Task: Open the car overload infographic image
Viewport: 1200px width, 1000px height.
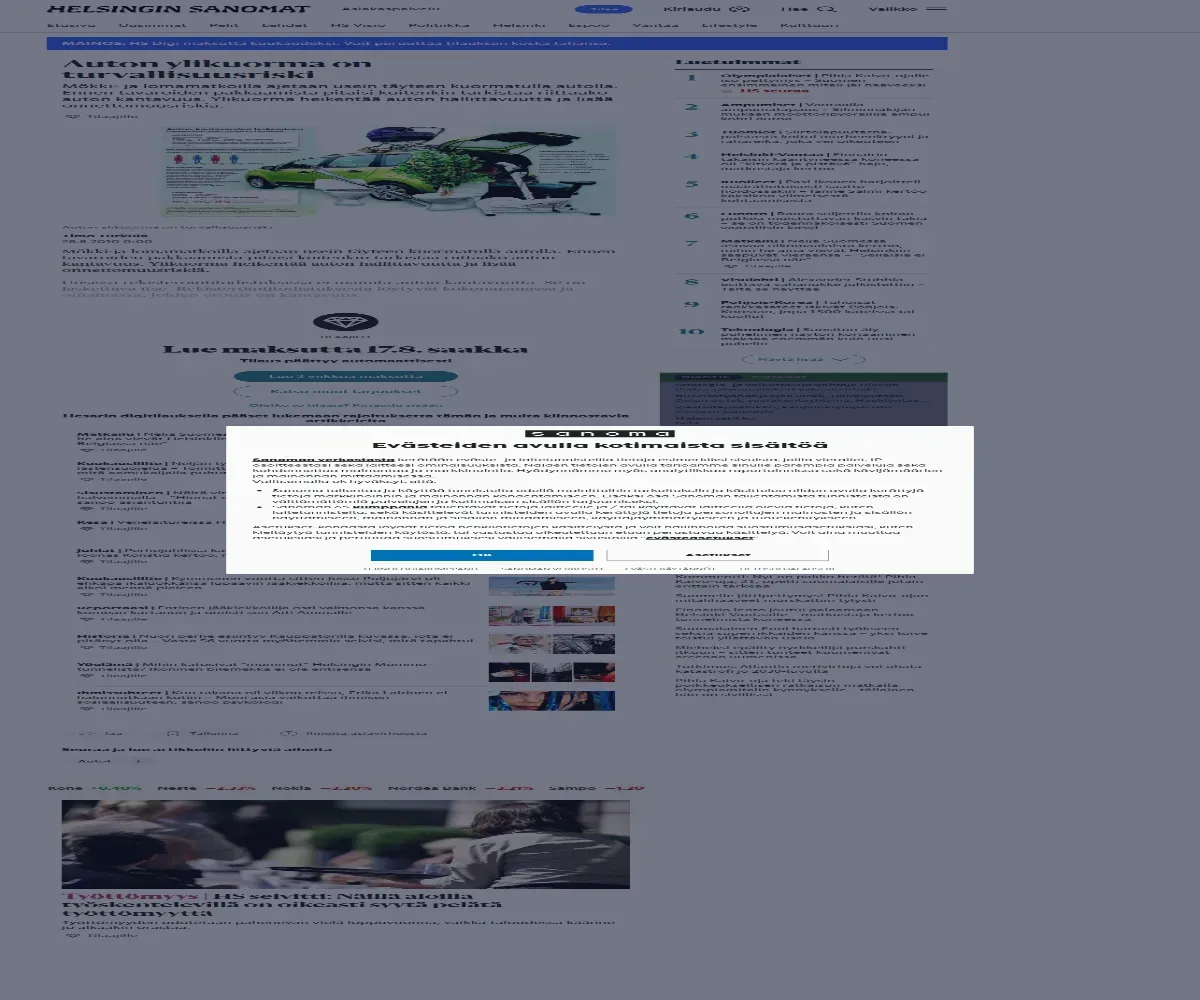Action: 388,170
